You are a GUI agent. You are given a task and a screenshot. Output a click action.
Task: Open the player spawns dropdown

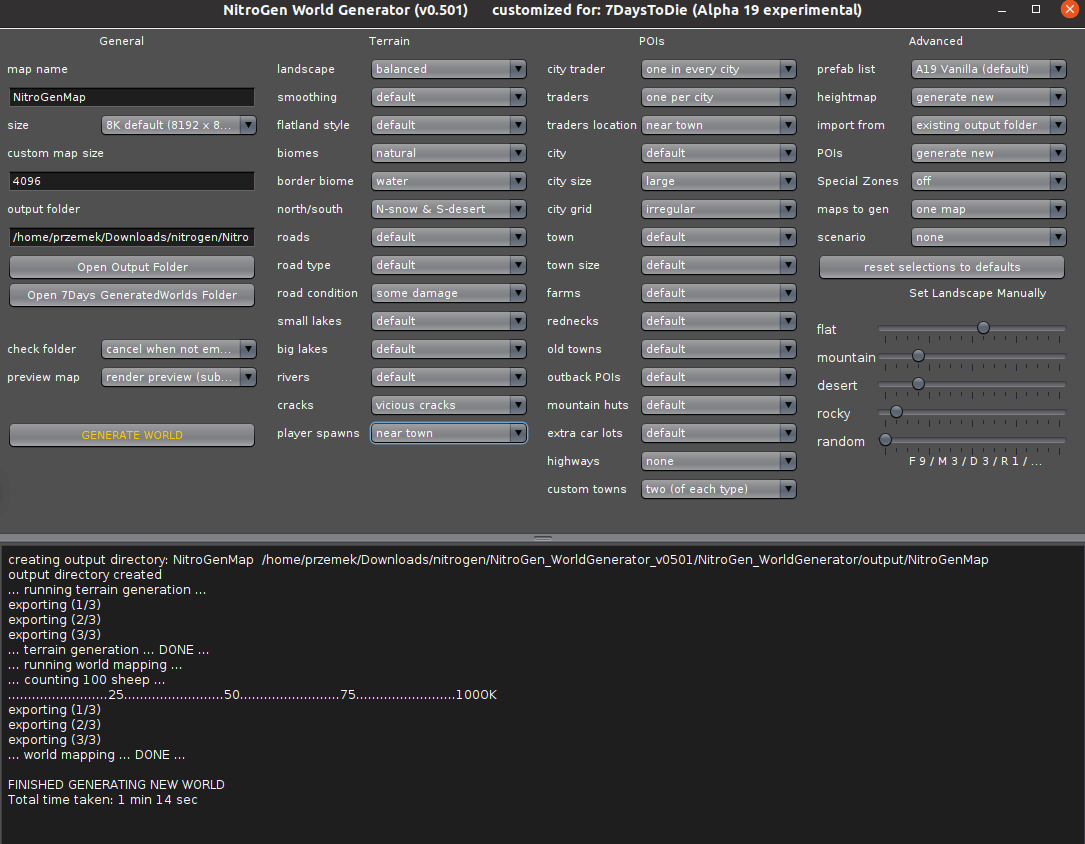pyautogui.click(x=448, y=432)
